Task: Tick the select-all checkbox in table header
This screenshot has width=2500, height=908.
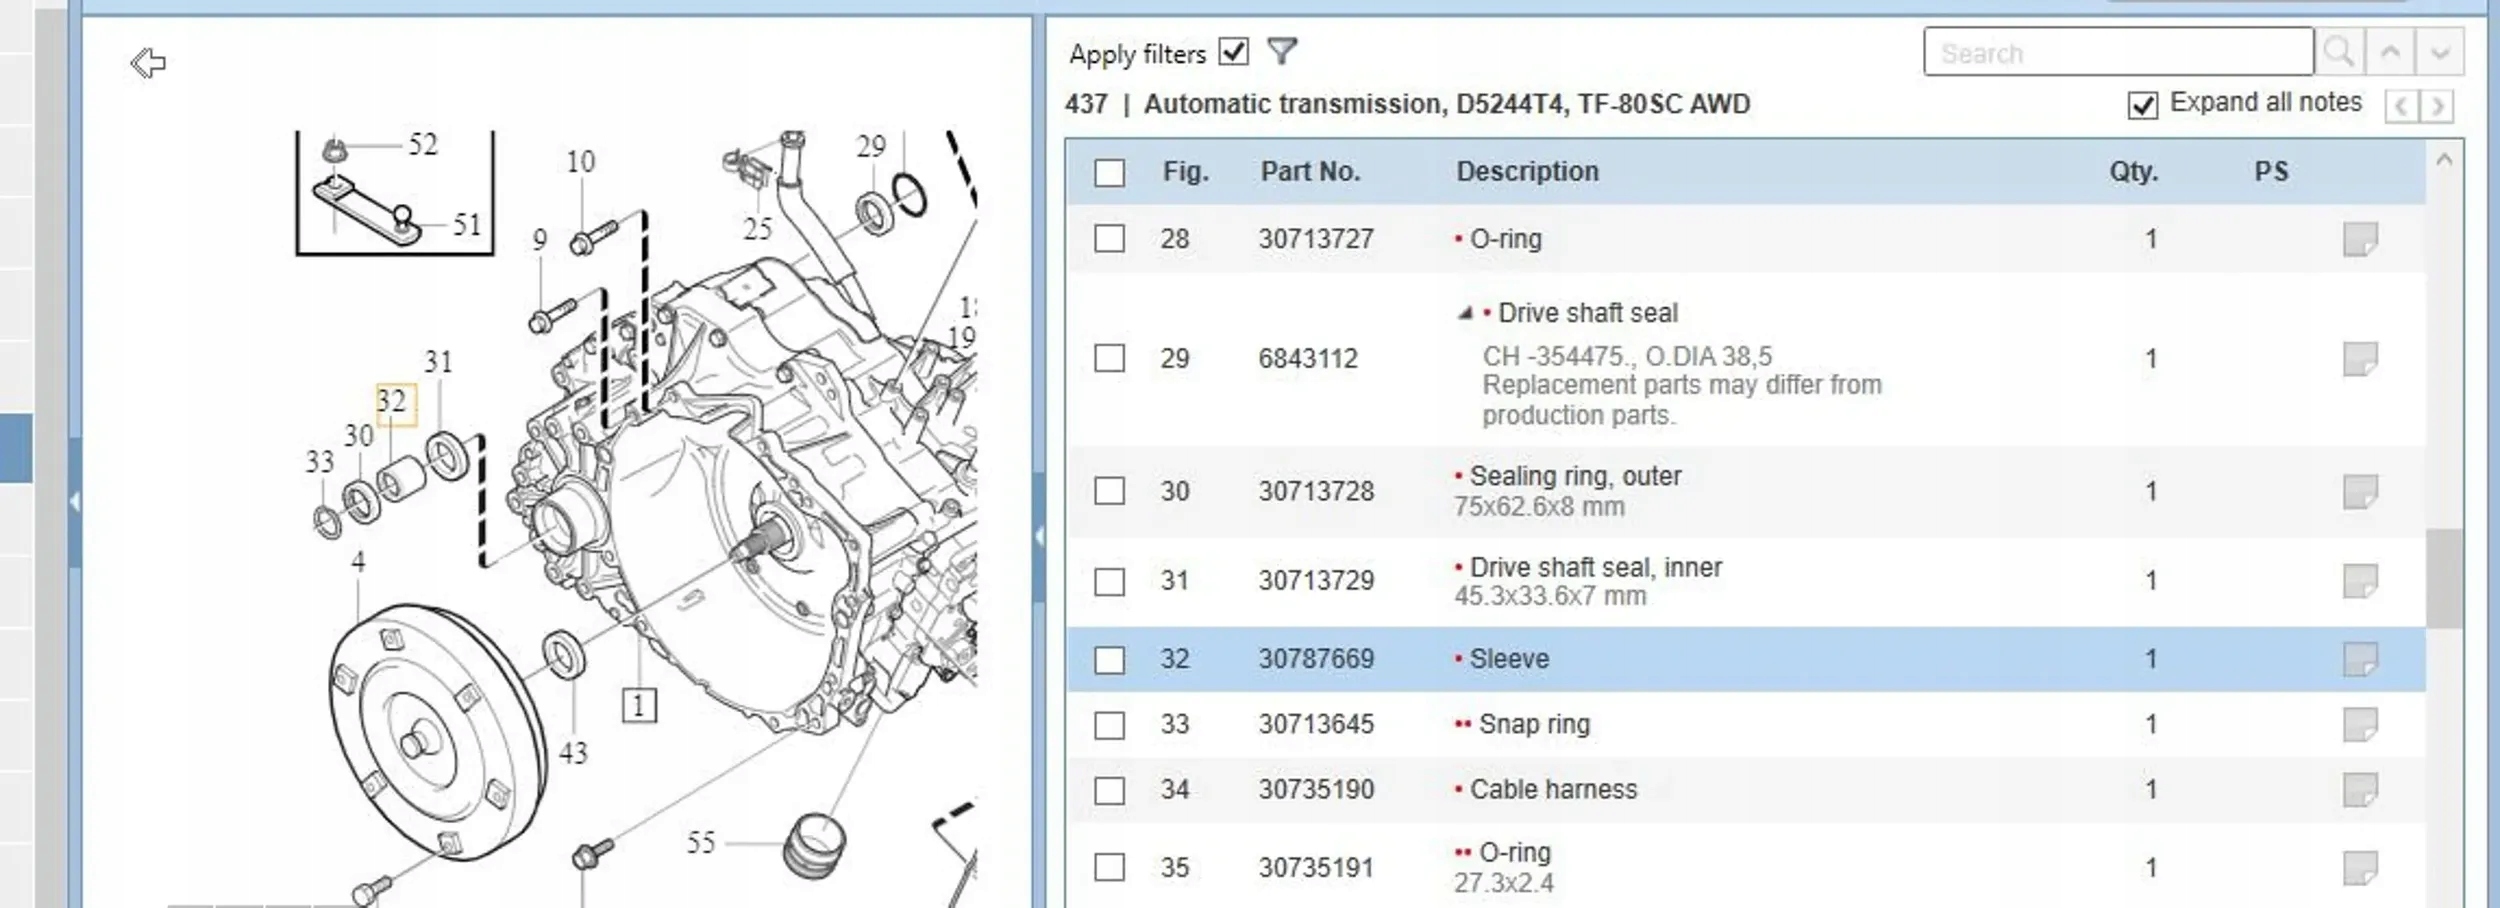Action: click(1109, 172)
